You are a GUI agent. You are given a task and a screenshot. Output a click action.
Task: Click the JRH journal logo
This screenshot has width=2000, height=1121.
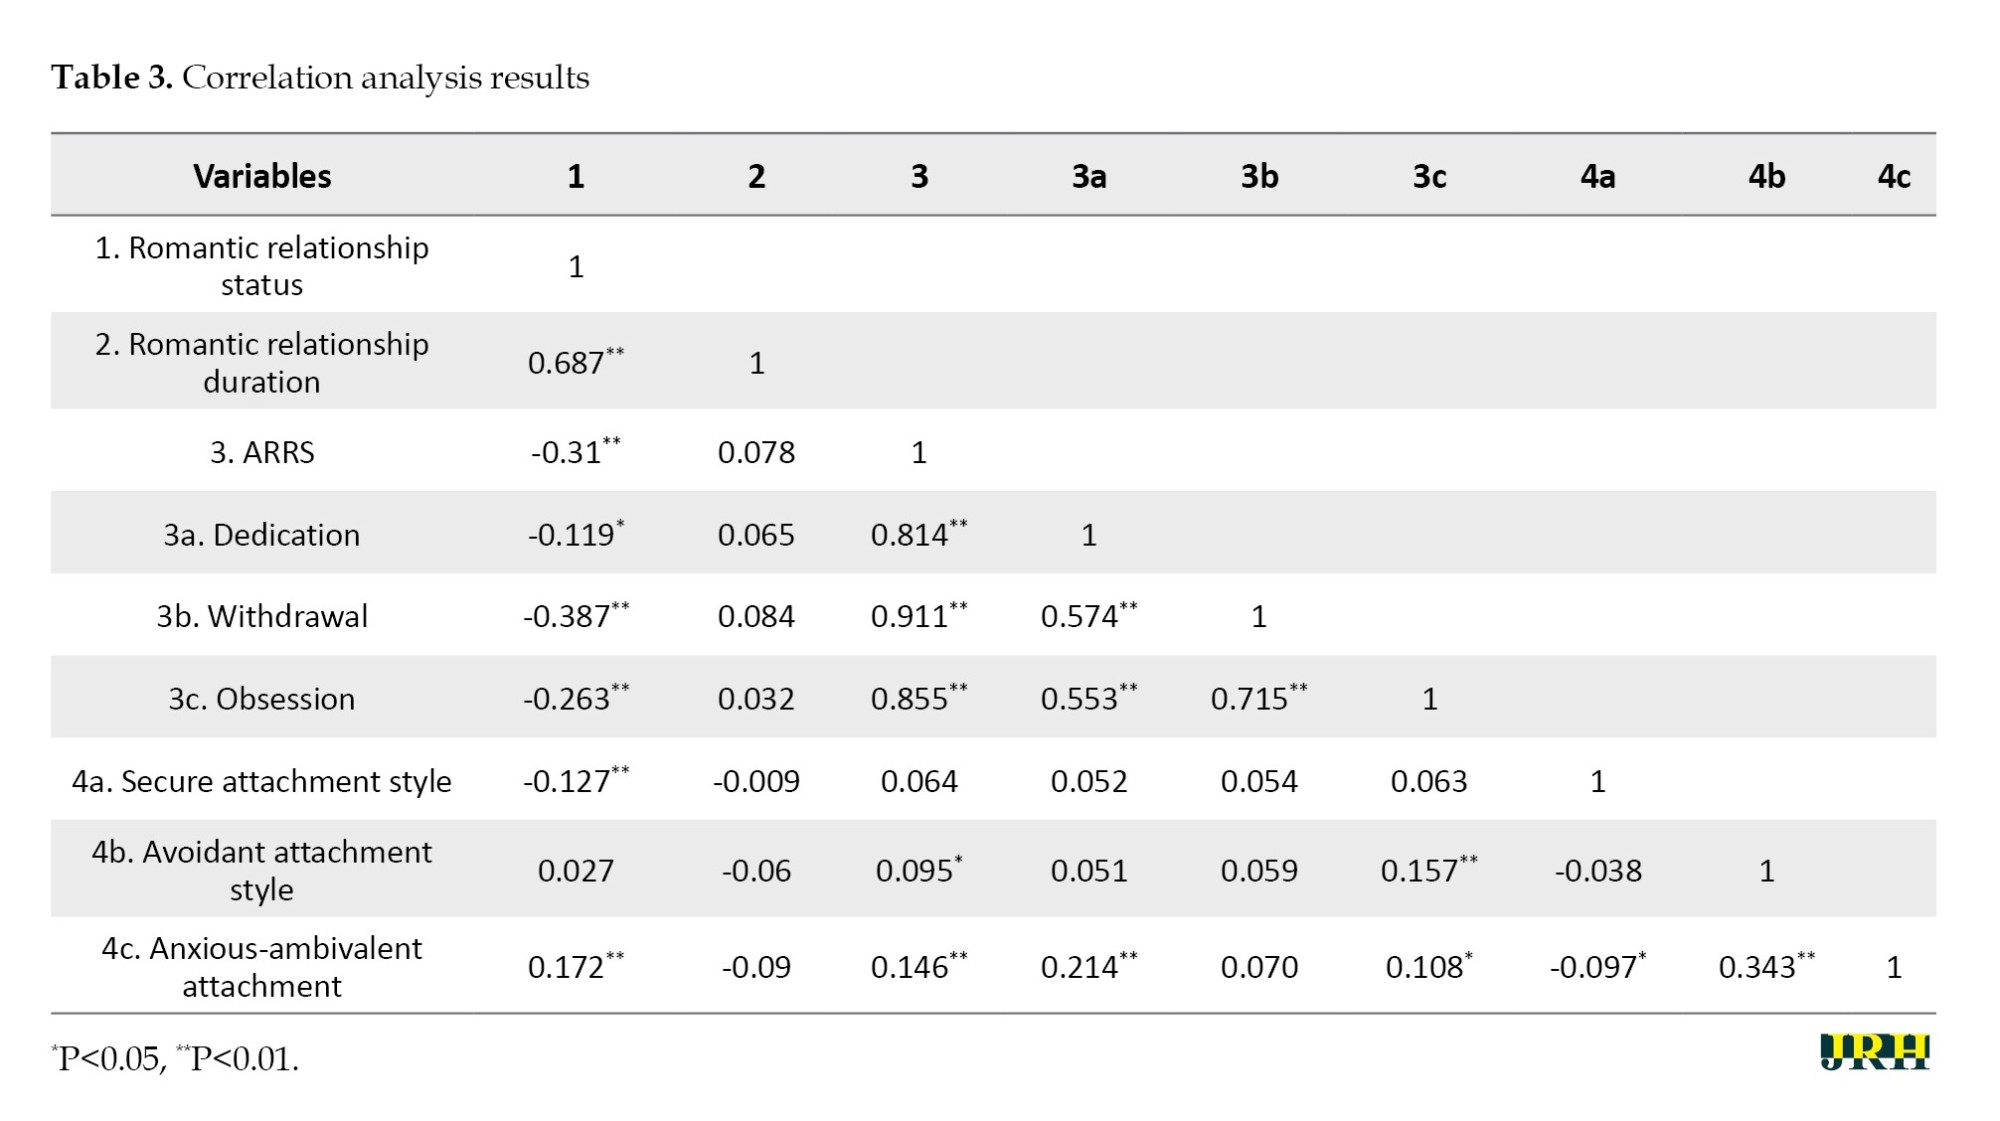click(1875, 1051)
